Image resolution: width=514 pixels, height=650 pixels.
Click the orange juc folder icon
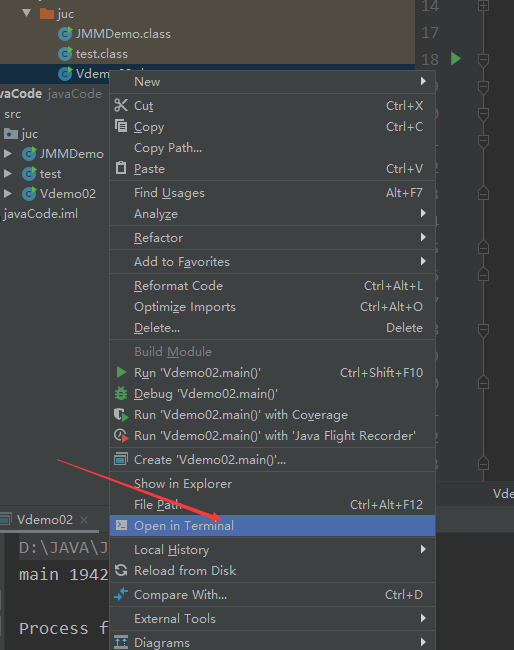[47, 14]
